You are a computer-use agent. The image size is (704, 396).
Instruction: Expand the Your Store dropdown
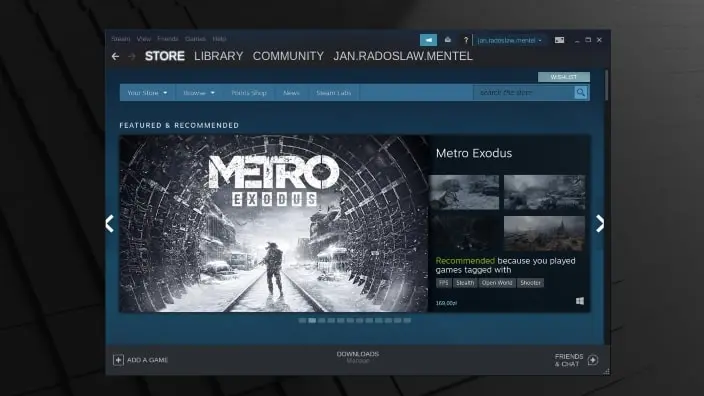[147, 92]
